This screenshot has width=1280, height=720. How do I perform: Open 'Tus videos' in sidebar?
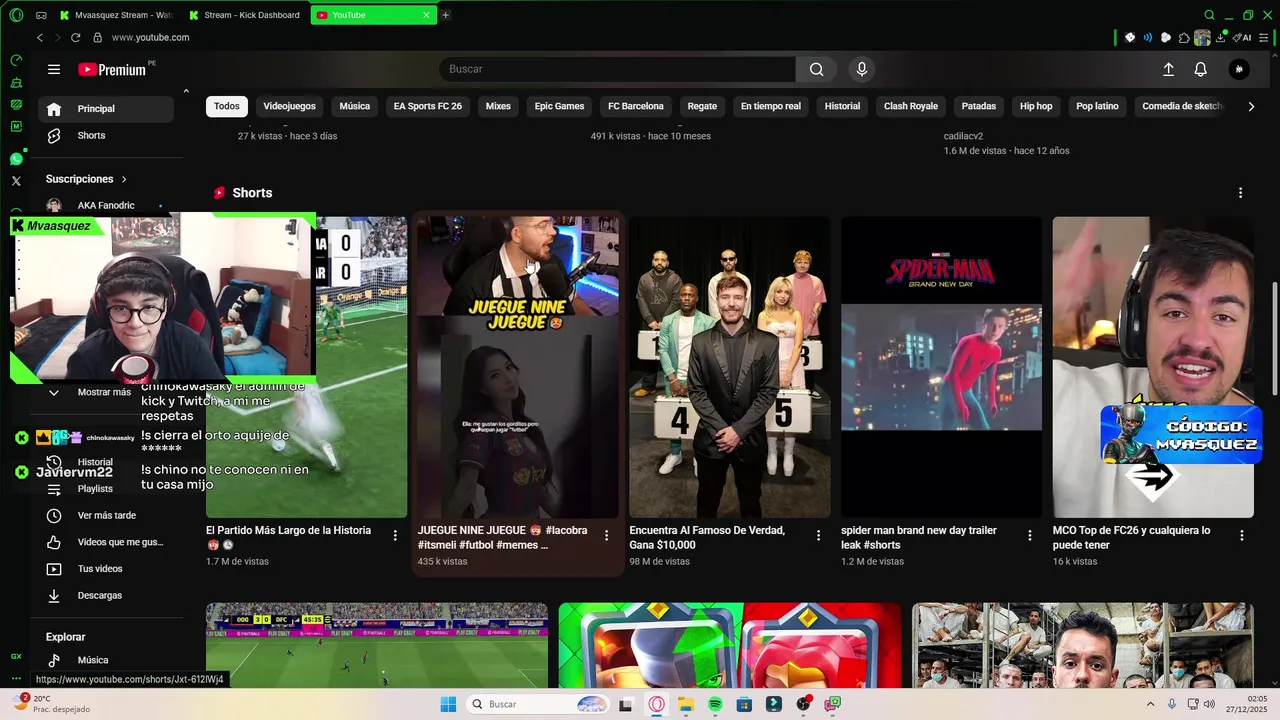(106, 569)
